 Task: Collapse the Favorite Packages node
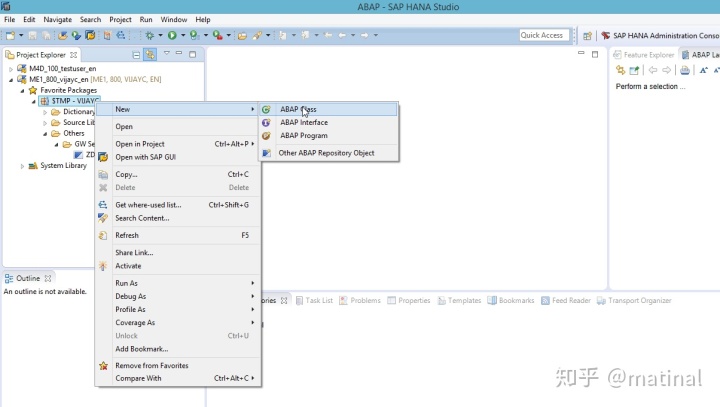click(x=22, y=90)
